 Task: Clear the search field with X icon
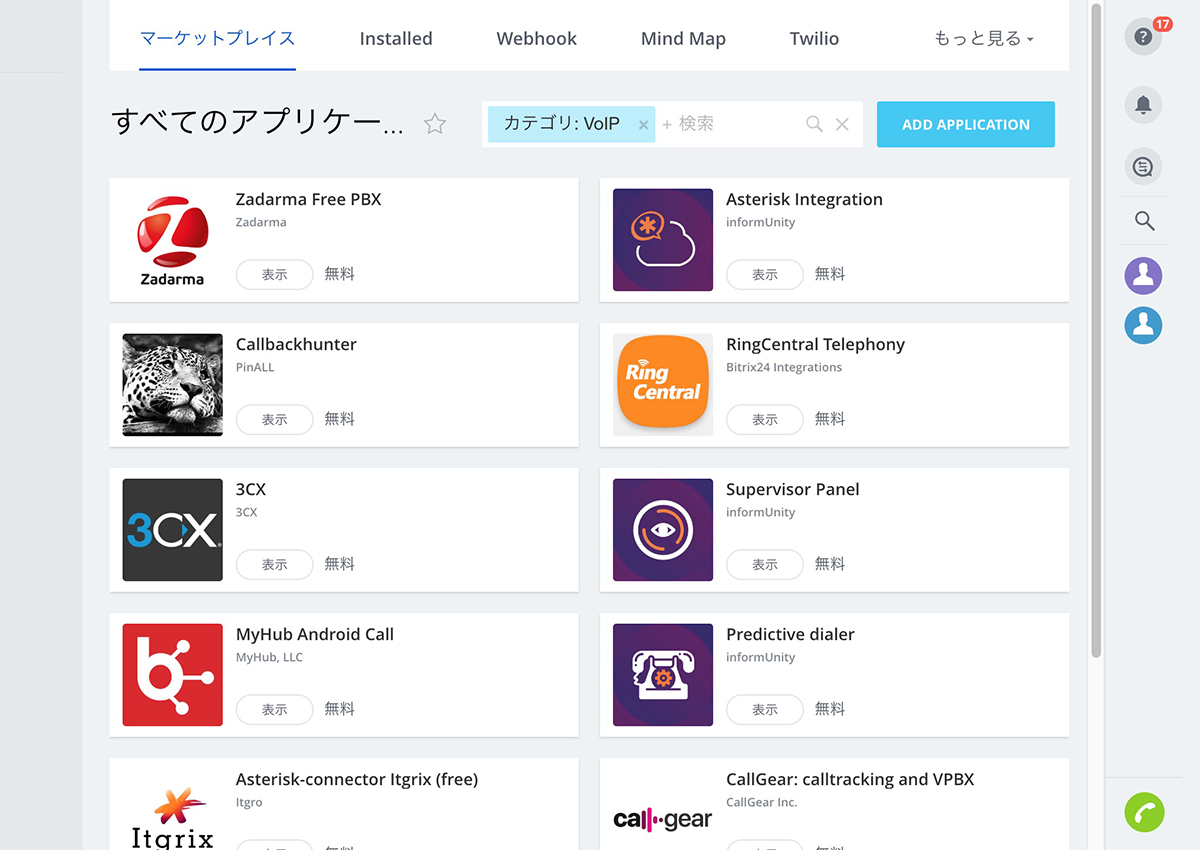(x=842, y=124)
